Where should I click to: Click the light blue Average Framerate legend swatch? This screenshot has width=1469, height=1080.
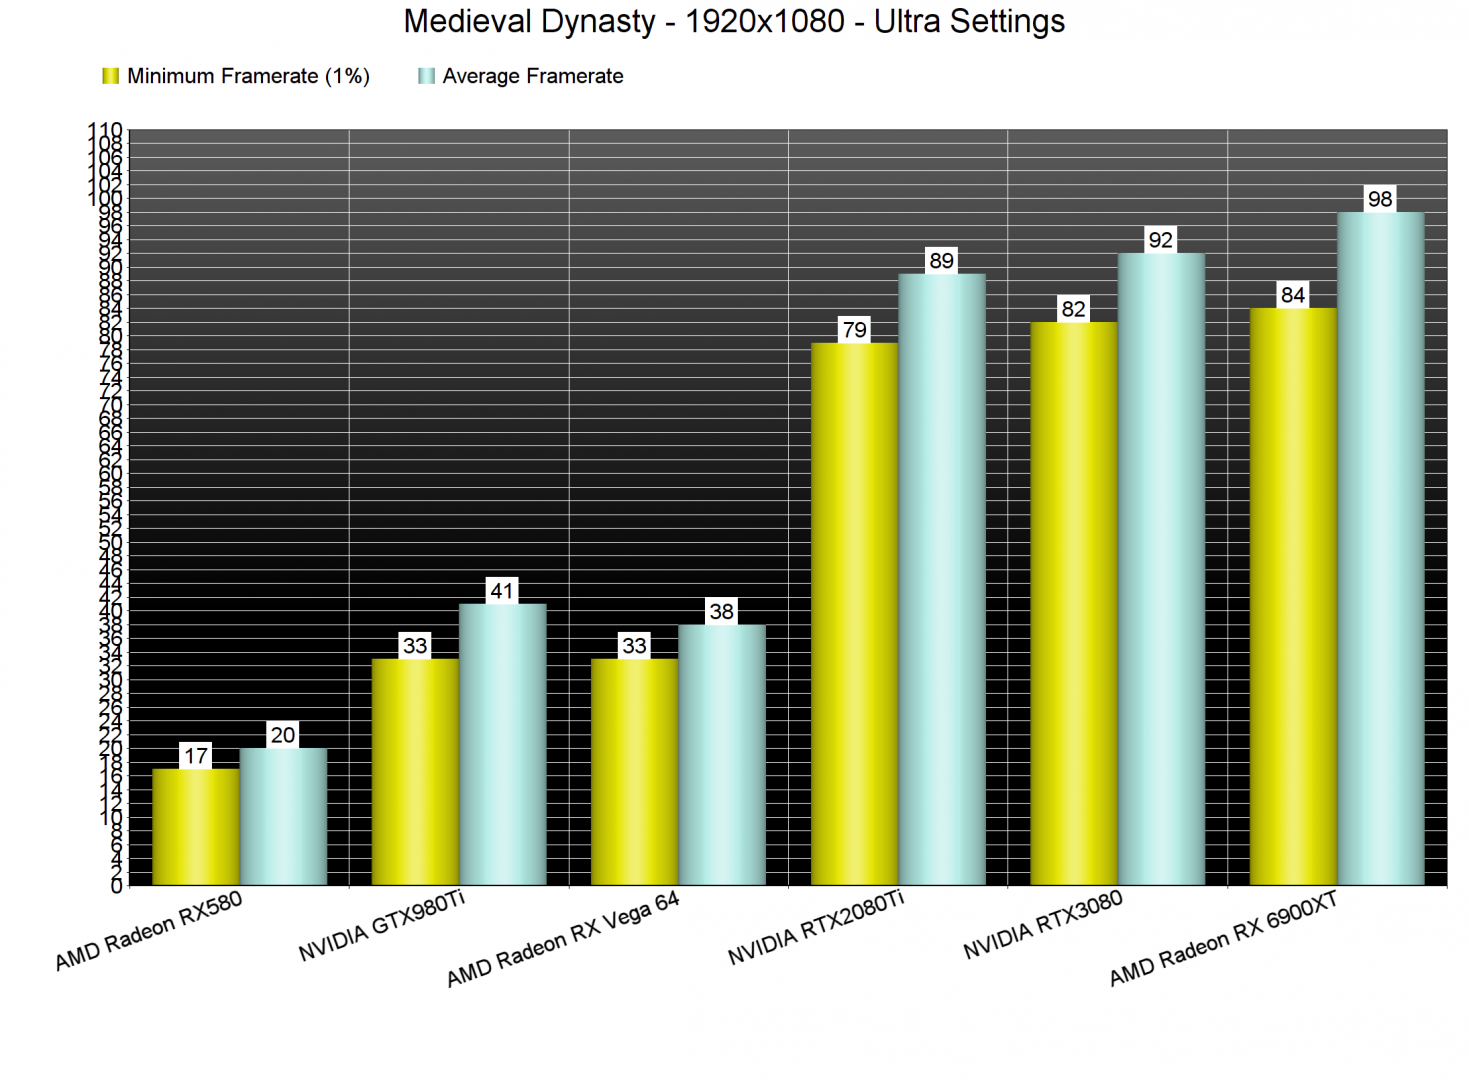click(x=426, y=76)
